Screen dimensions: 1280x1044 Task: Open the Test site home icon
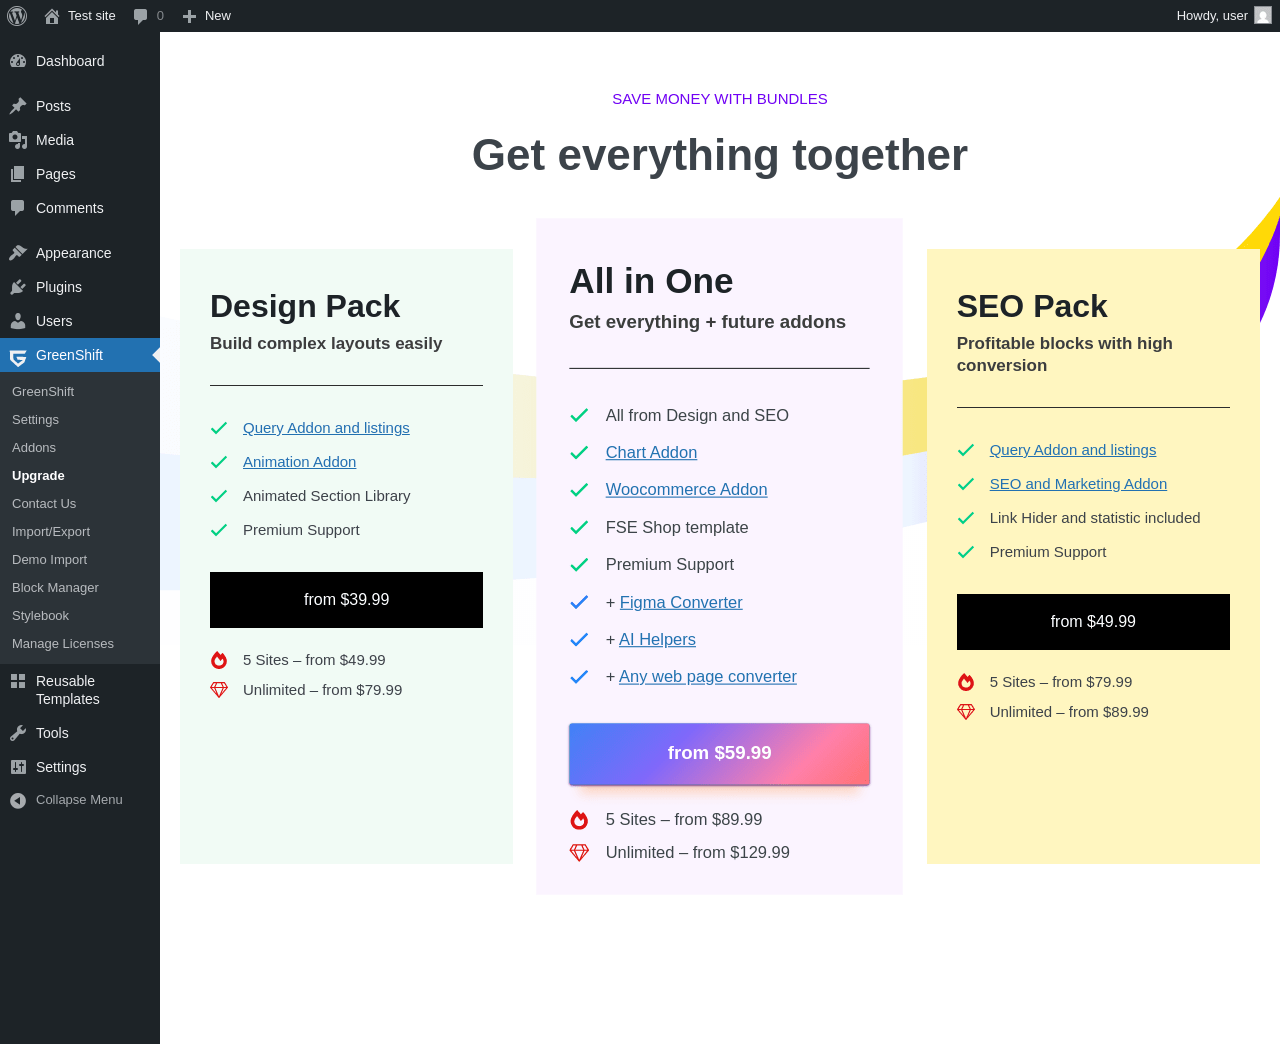tap(52, 16)
